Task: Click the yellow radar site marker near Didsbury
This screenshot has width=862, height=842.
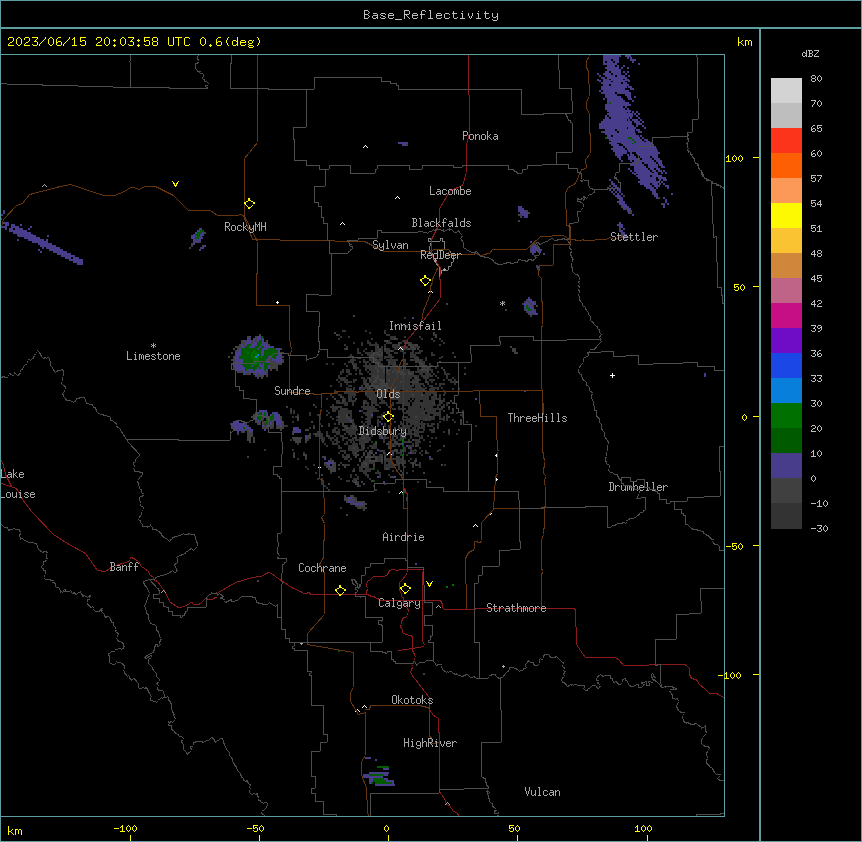Action: 388,417
